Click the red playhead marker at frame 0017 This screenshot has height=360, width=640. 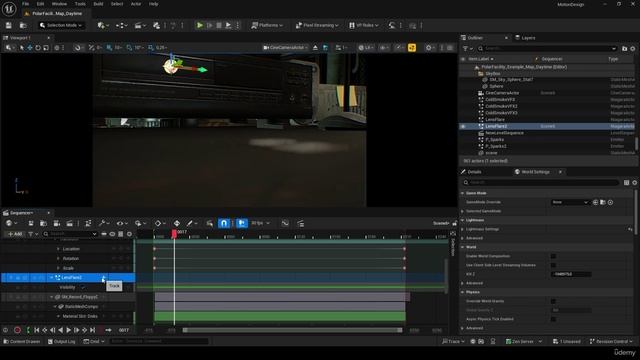(x=174, y=233)
